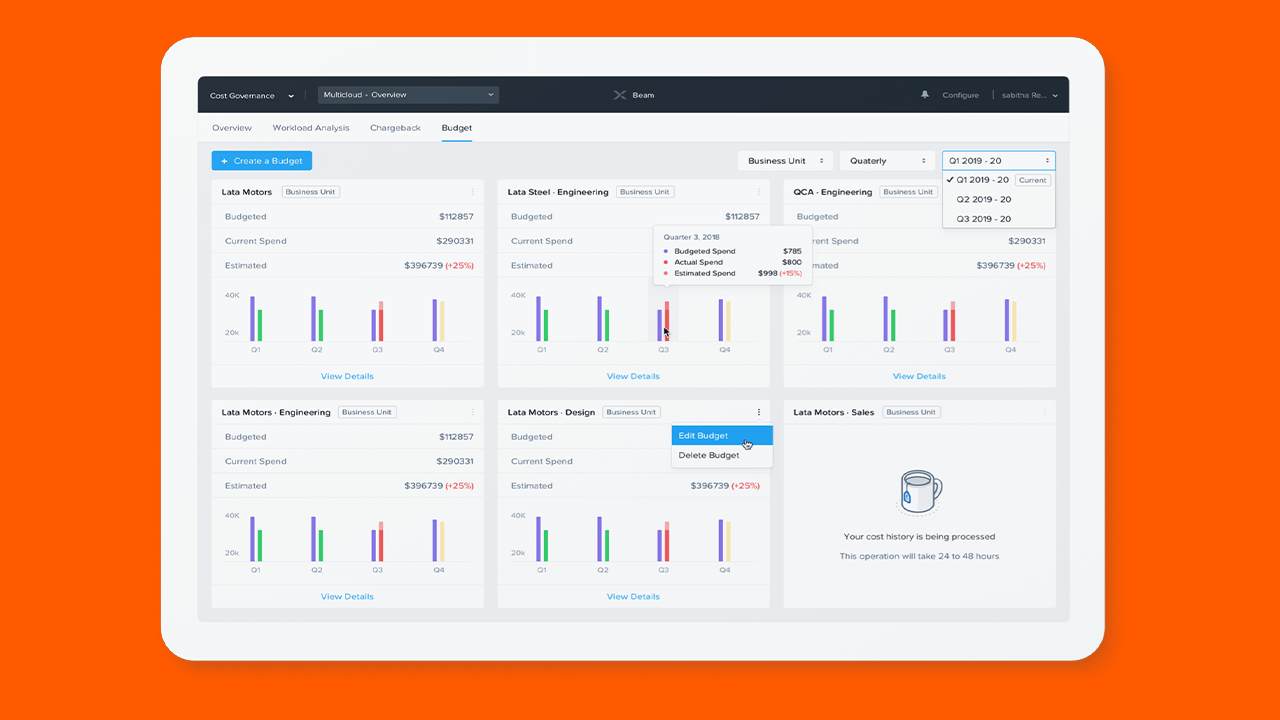This screenshot has width=1280, height=720.
Task: Click 'Your cost history is being processed' message
Action: click(919, 537)
